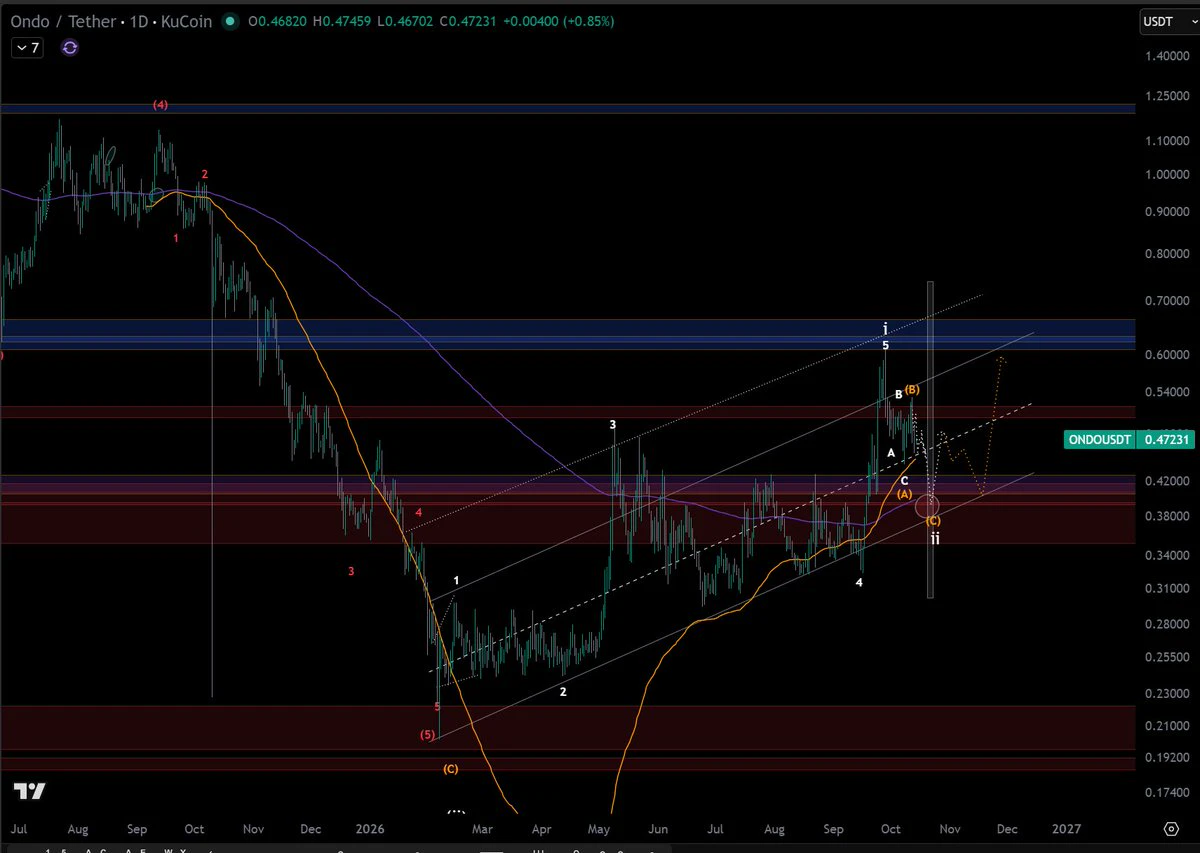Click the 0.17400 price axis label
This screenshot has height=853, width=1200.
(1165, 793)
